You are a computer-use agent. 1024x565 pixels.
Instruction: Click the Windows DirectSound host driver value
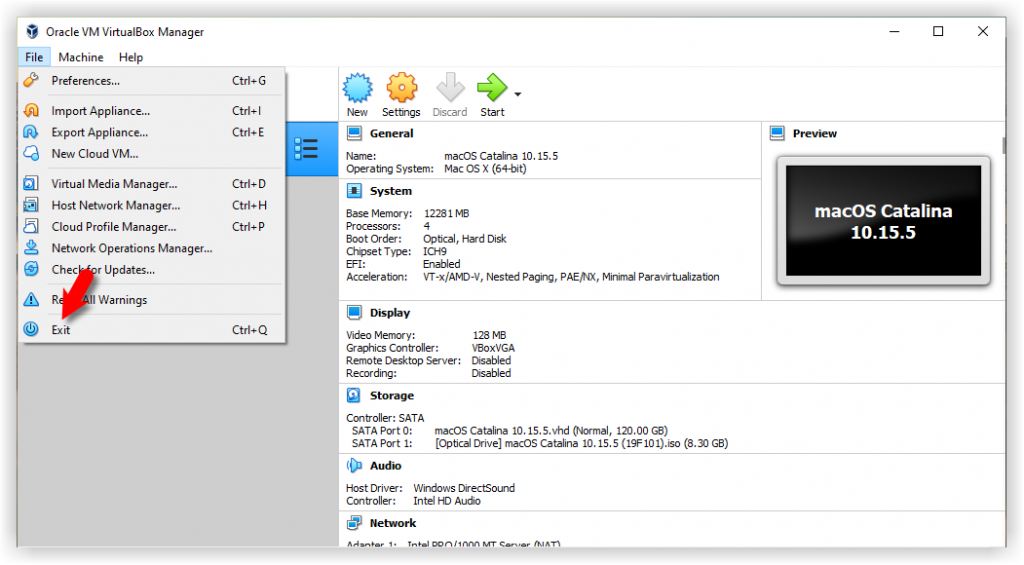(464, 488)
